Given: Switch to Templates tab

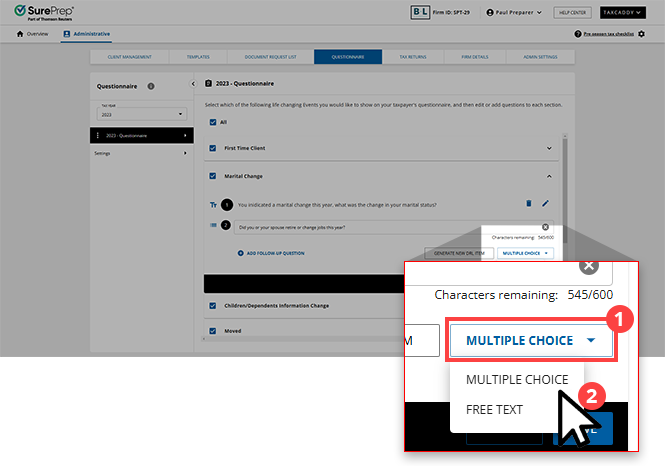Looking at the screenshot, I should tap(198, 57).
